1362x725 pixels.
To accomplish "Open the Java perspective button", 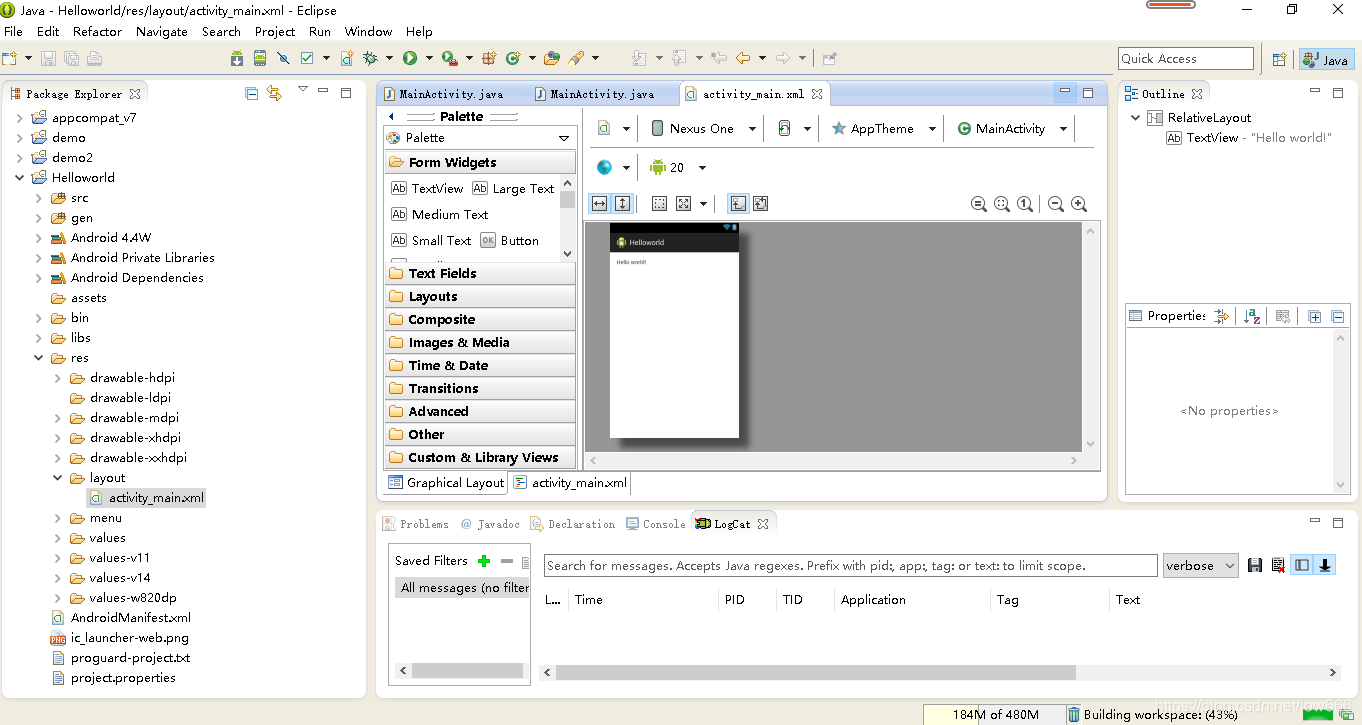I will coord(1326,60).
